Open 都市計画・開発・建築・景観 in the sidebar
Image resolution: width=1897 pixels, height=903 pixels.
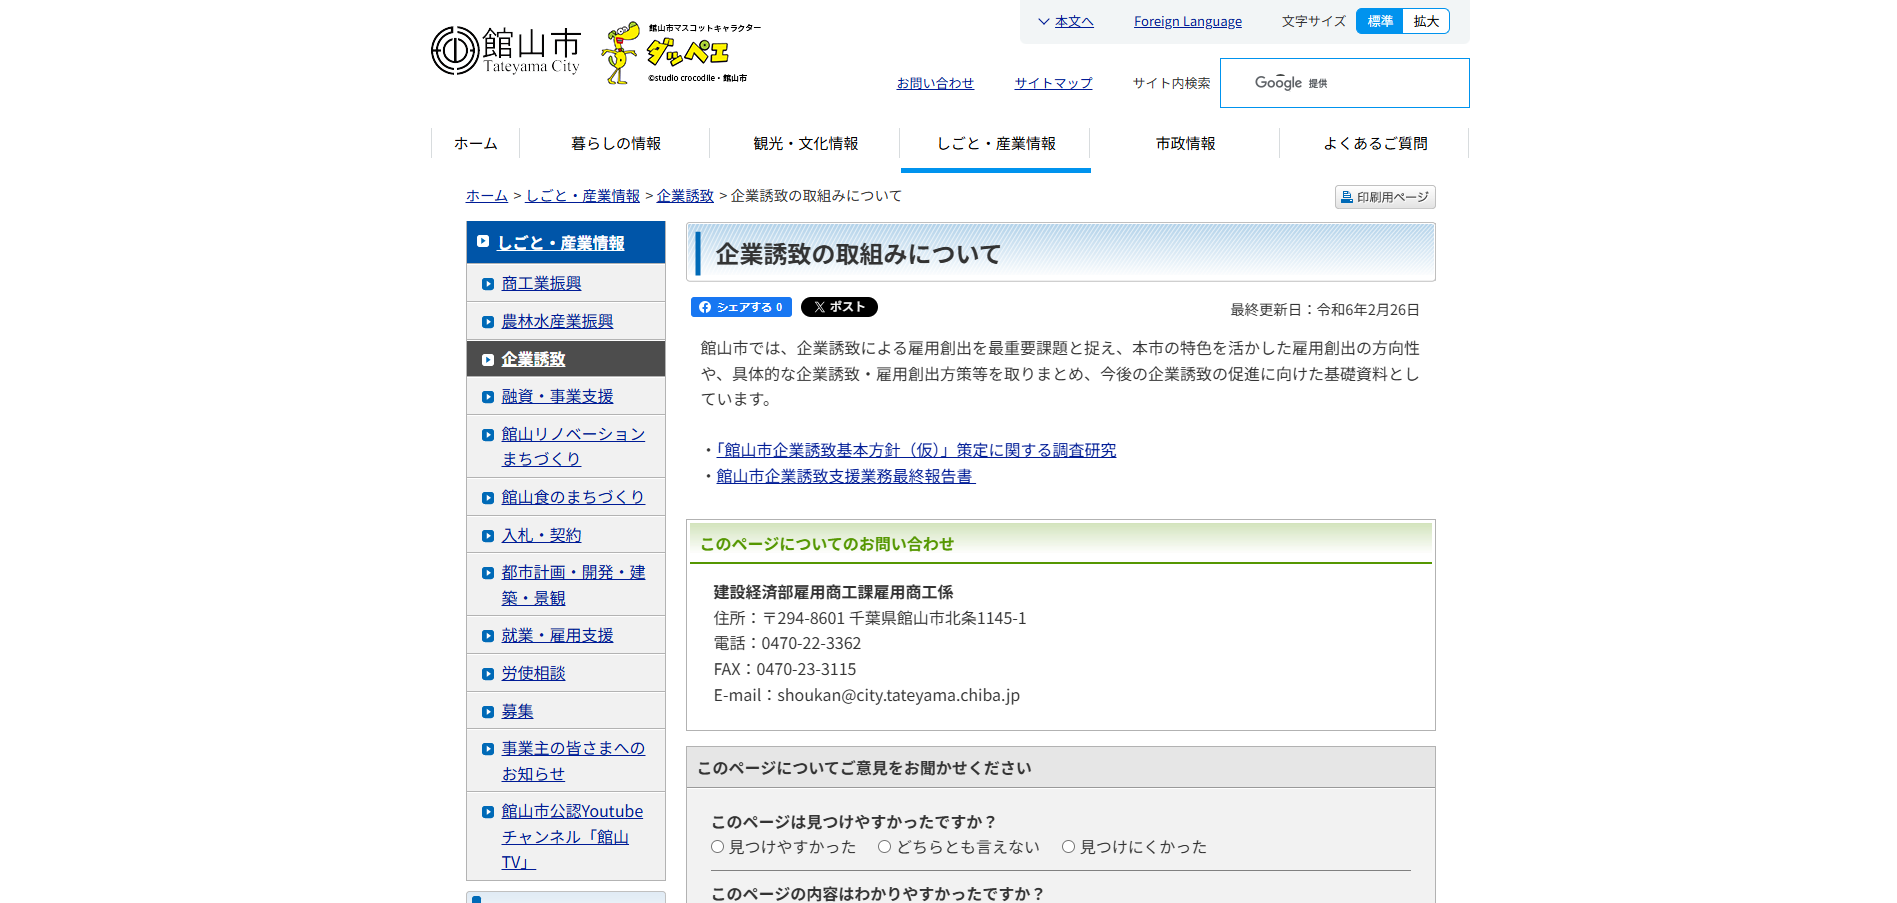pos(573,585)
